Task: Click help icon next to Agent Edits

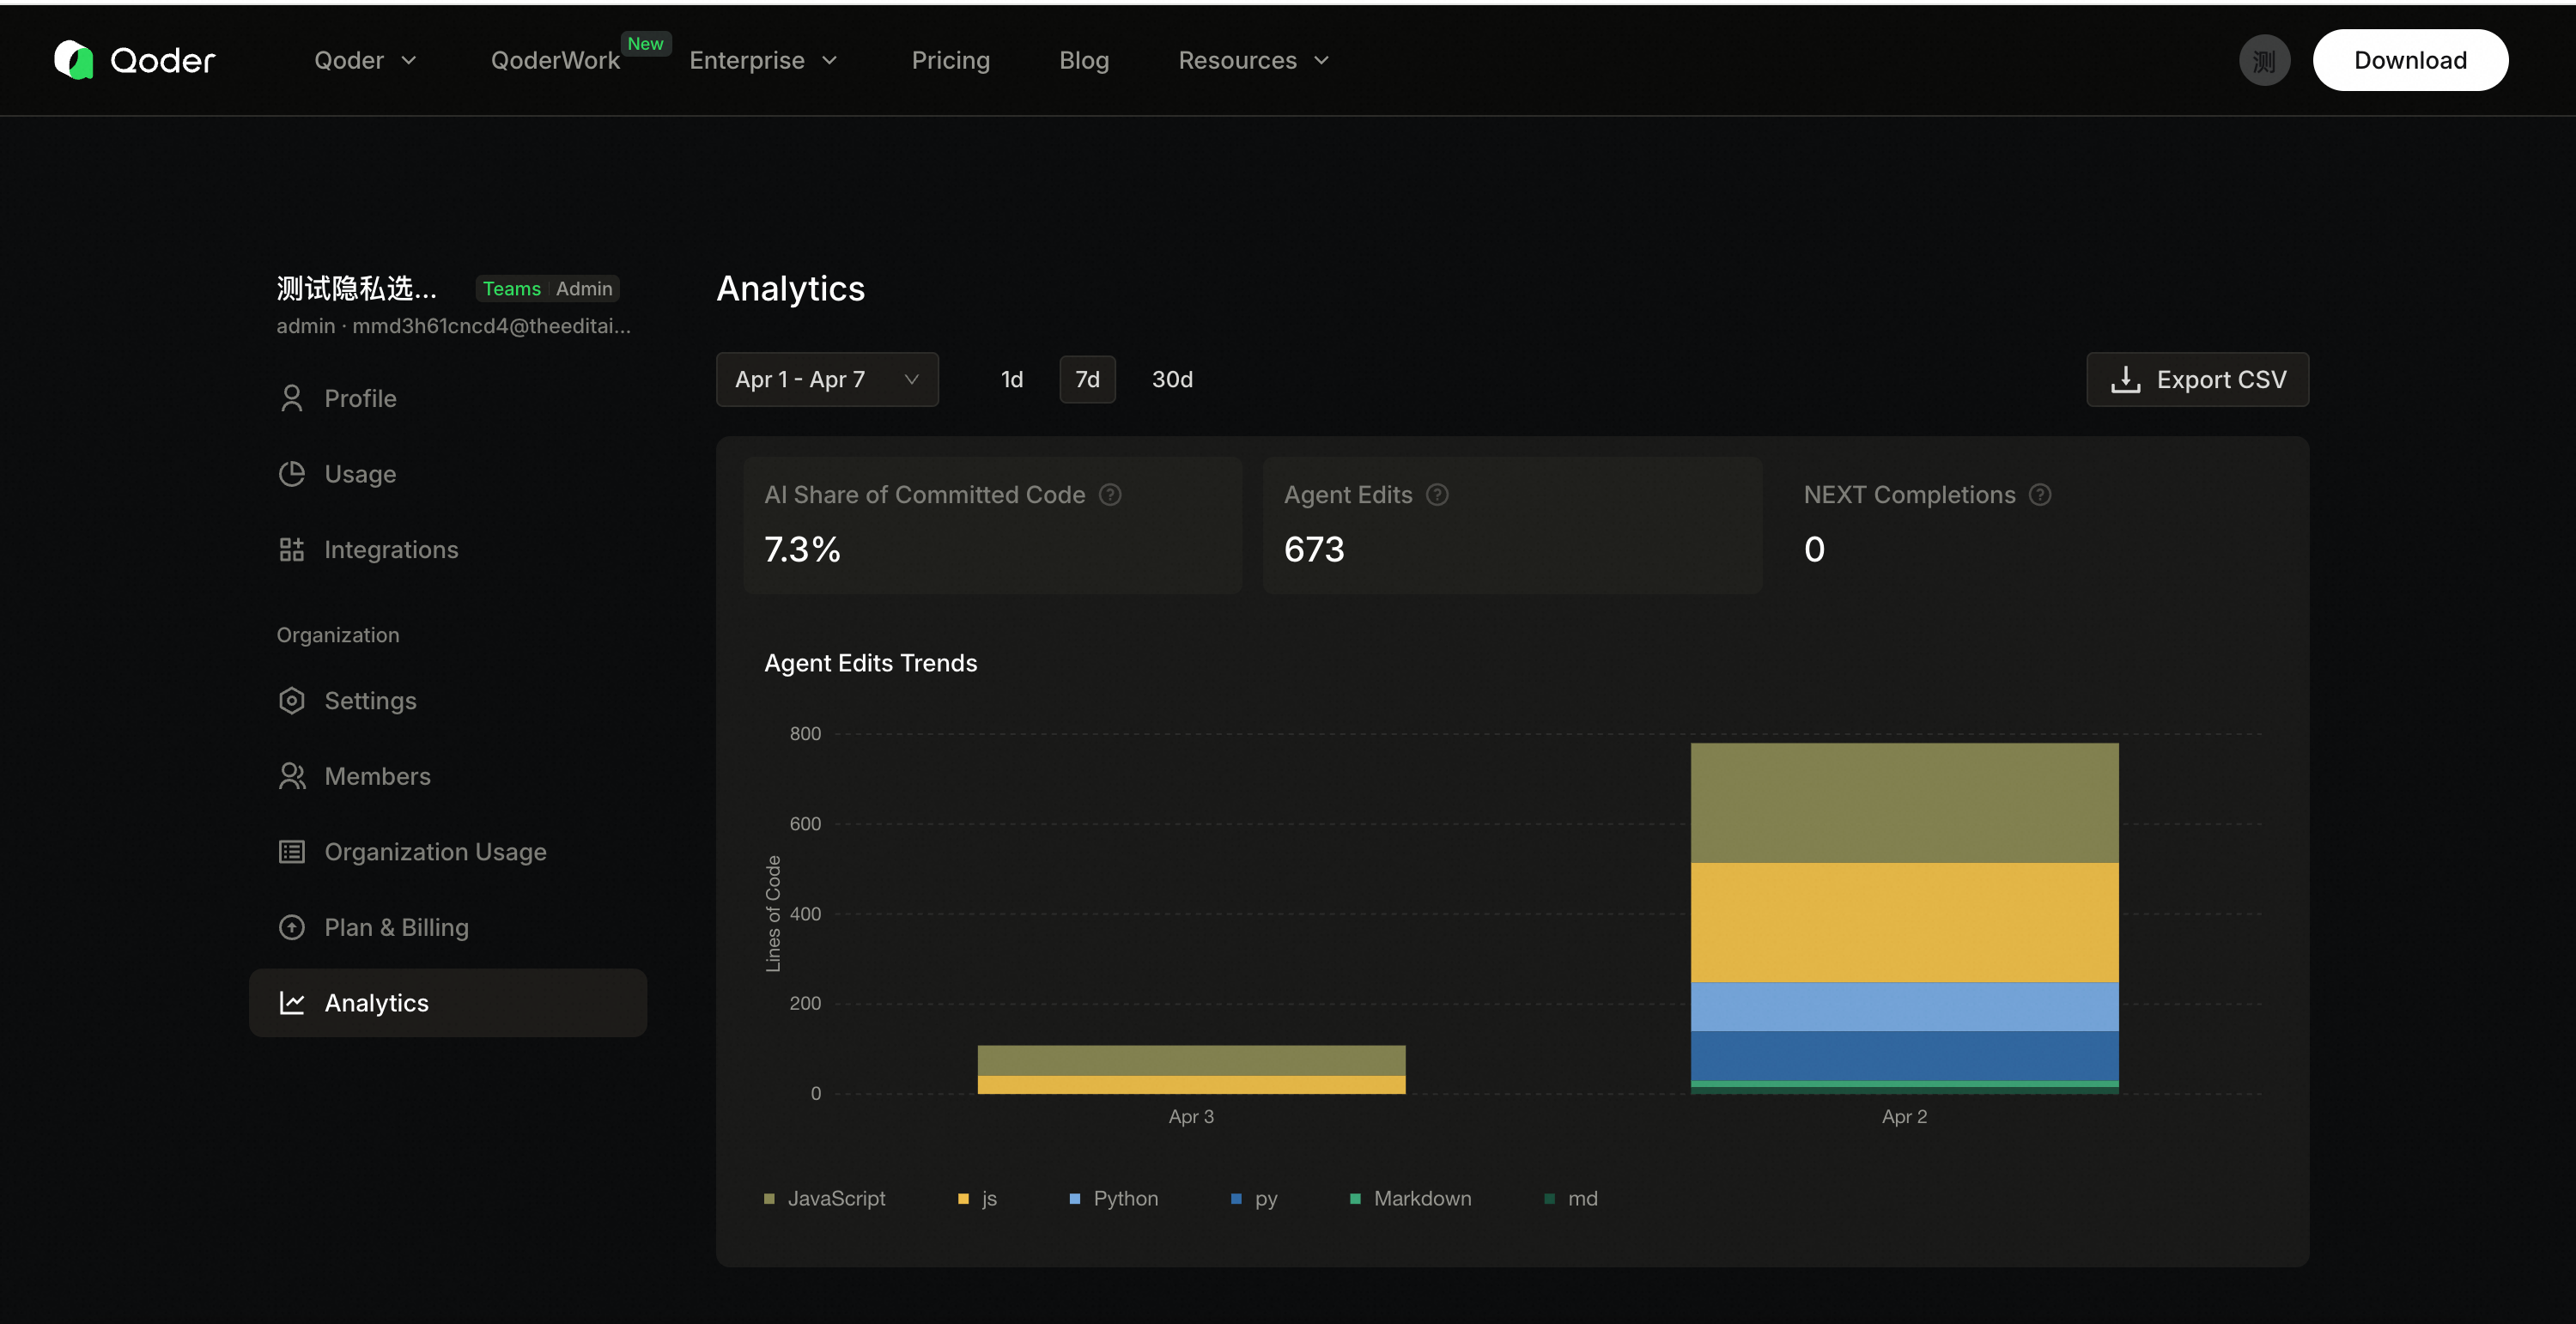Action: 1437,495
